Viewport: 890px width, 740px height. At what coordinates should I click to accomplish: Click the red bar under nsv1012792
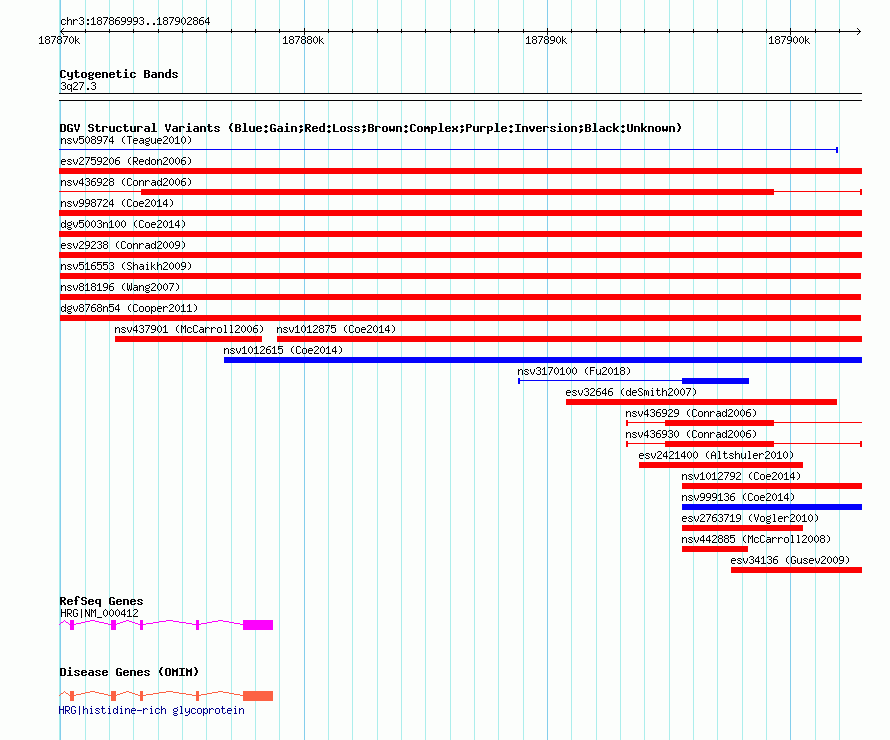pos(772,486)
